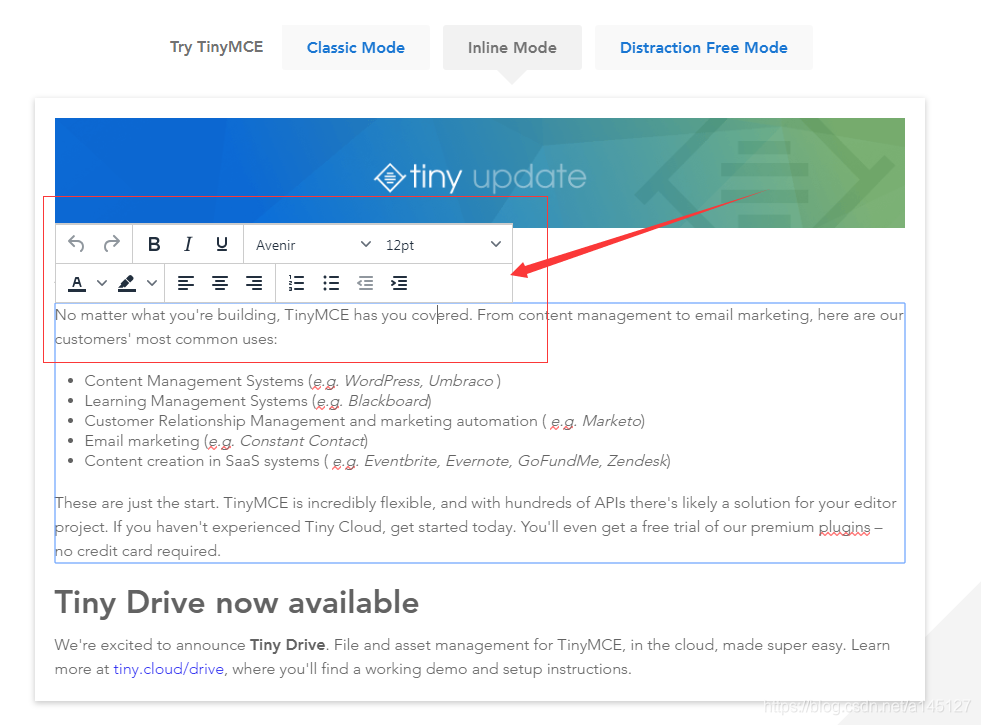Open the Distraction Free Mode tab
This screenshot has width=981, height=725.
[x=704, y=48]
